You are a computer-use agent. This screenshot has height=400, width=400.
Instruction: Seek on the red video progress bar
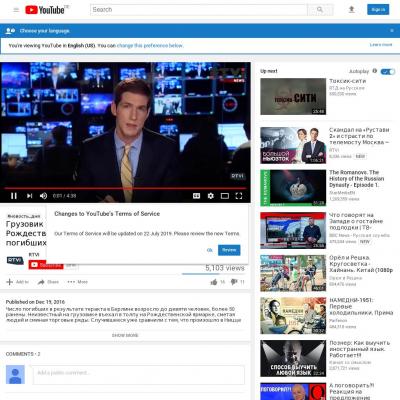point(125,188)
